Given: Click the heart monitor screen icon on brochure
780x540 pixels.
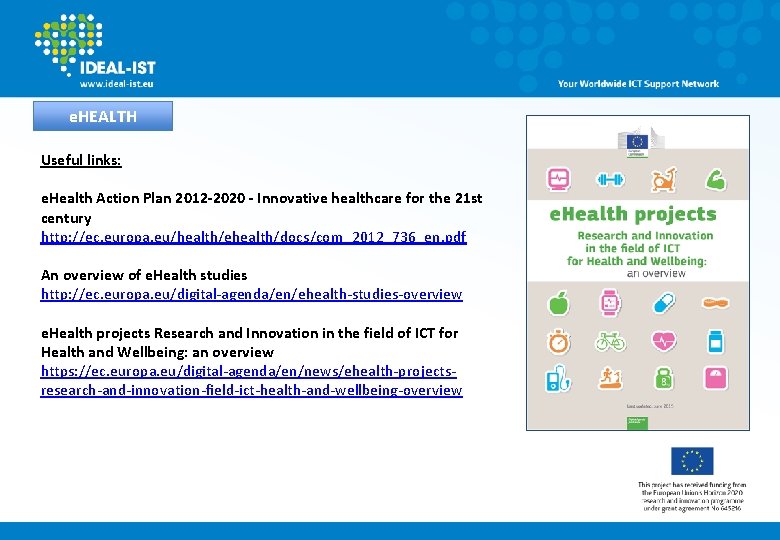Looking at the screenshot, I should pyautogui.click(x=559, y=179).
